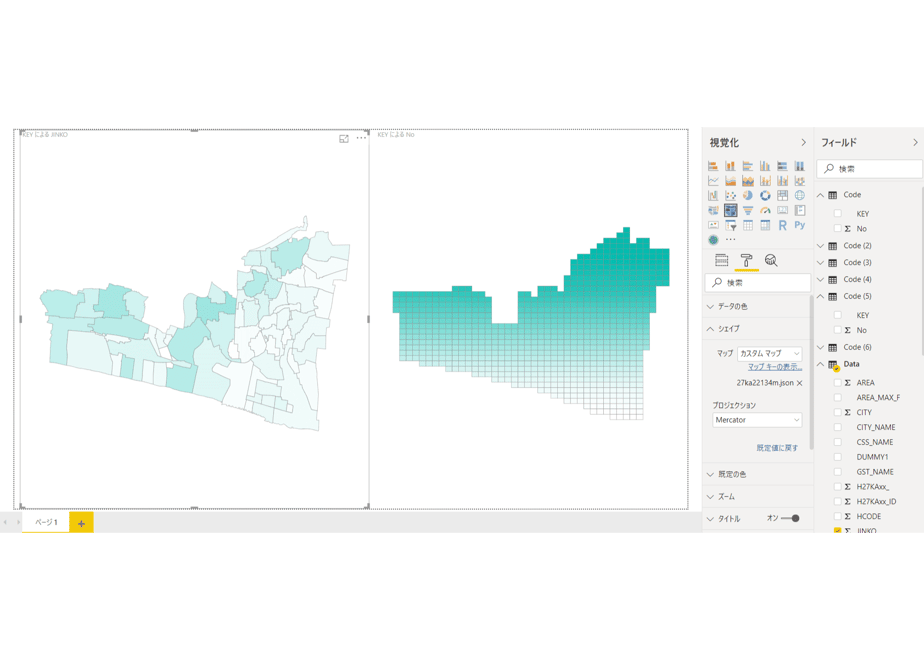
Task: Add a slicer visual
Action: 730,225
